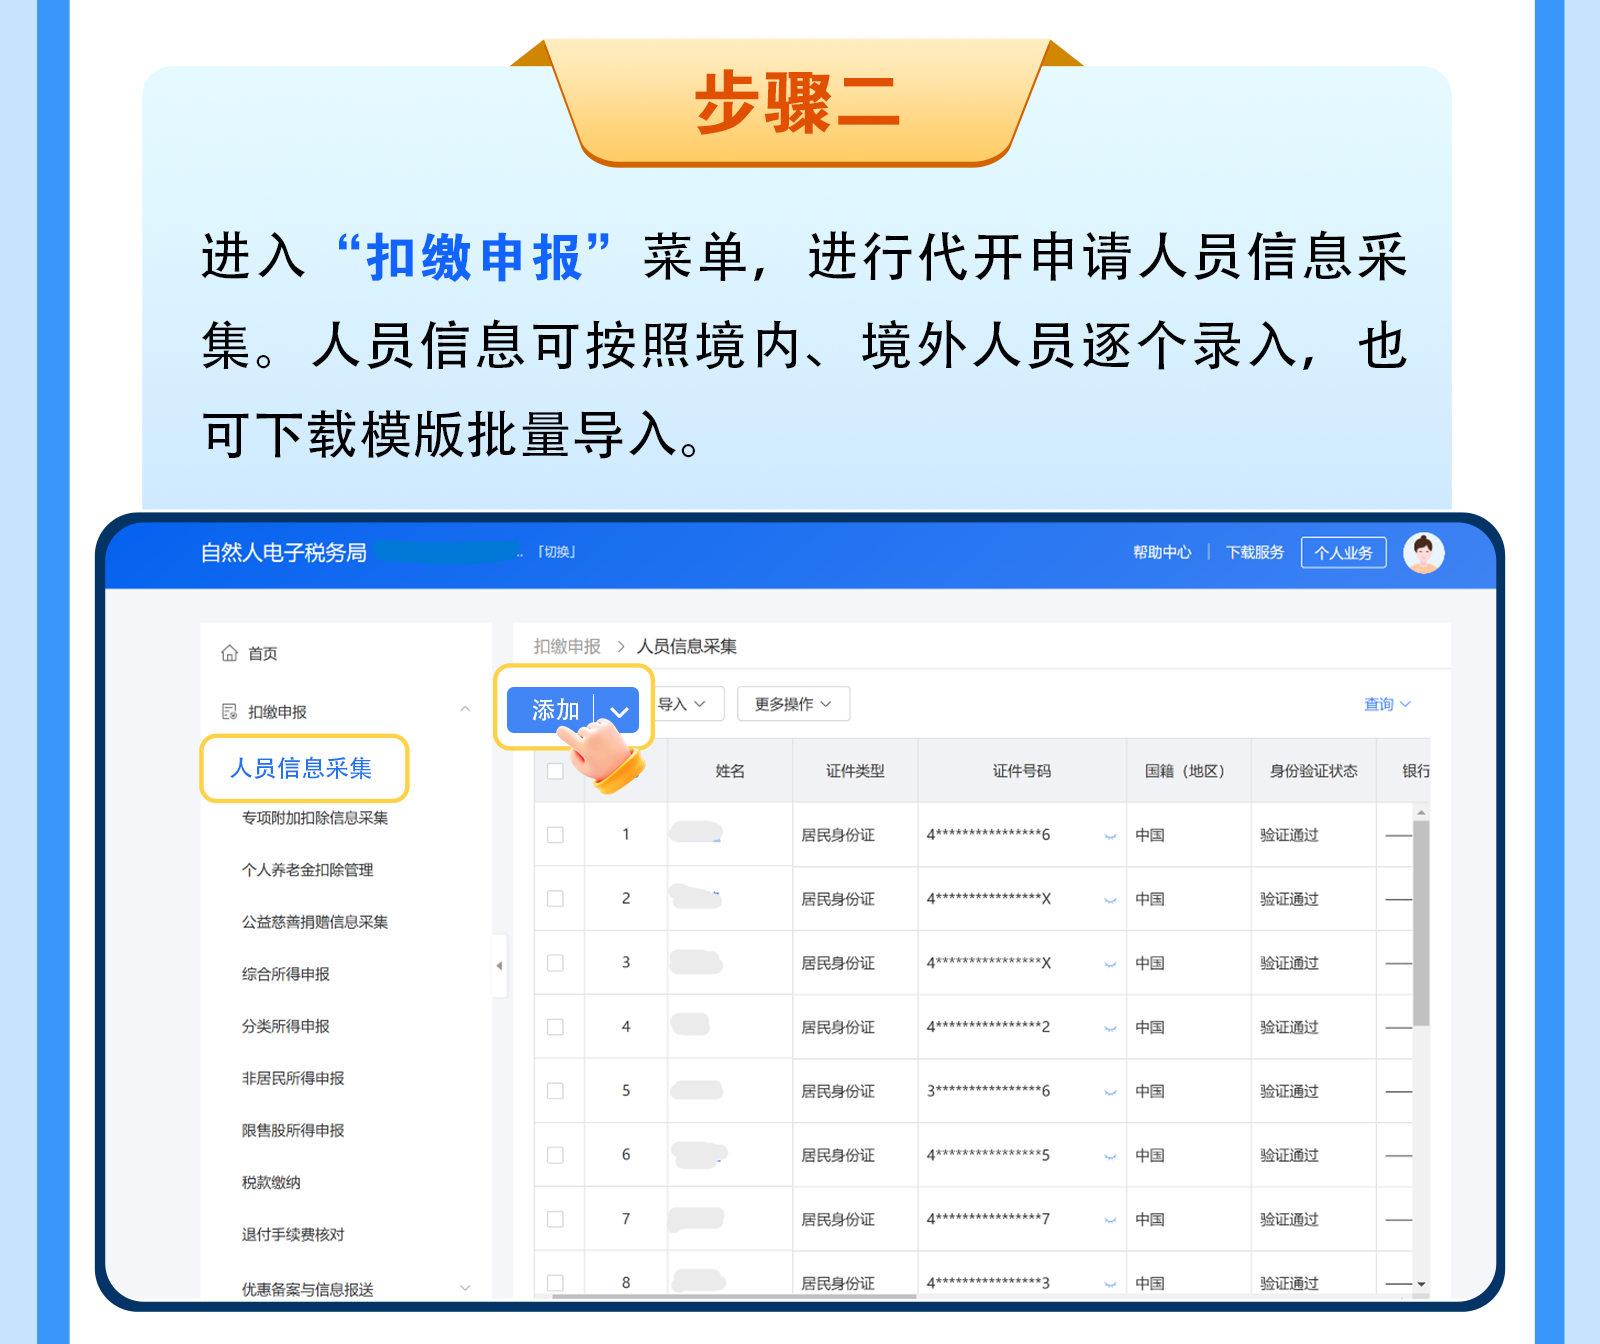The height and width of the screenshot is (1344, 1600).
Task: Expand the 查询 filter panel
Action: click(x=1387, y=704)
